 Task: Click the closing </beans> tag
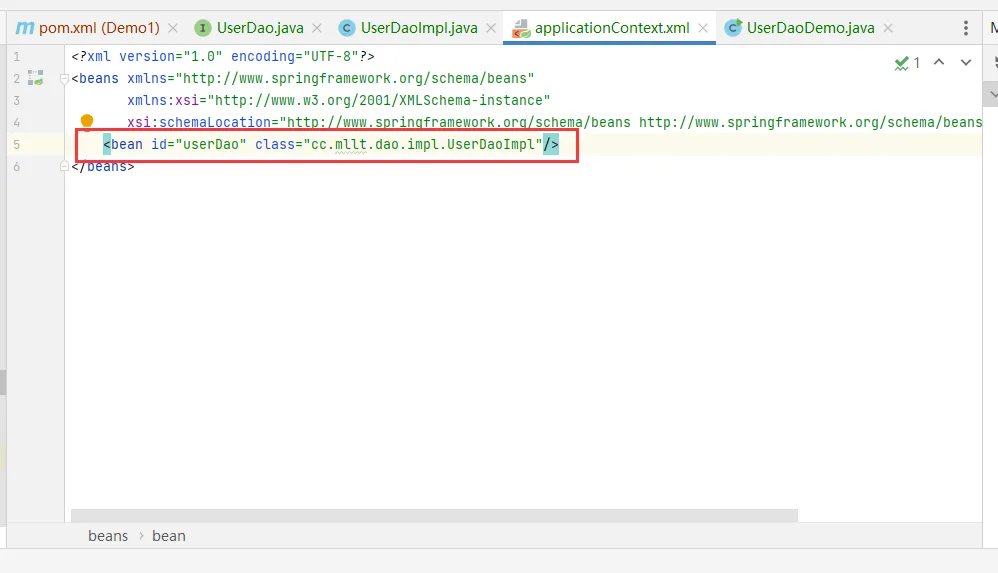pyautogui.click(x=103, y=167)
